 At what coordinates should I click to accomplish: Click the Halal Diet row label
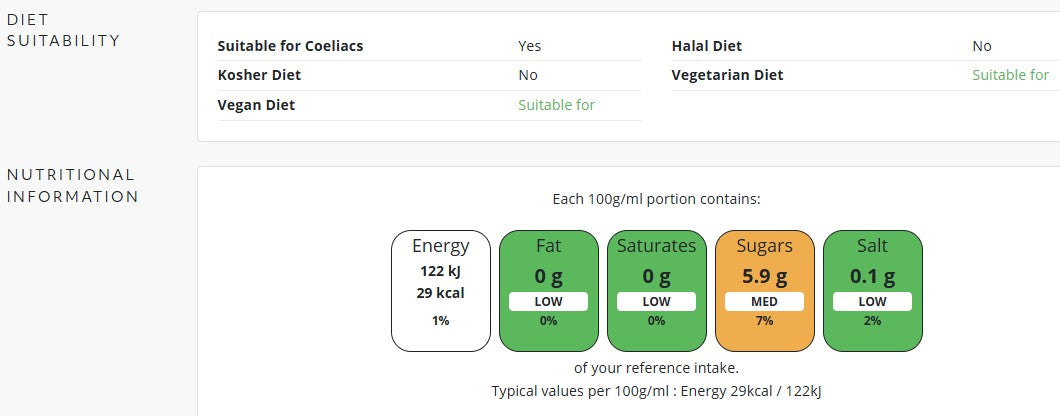point(706,46)
